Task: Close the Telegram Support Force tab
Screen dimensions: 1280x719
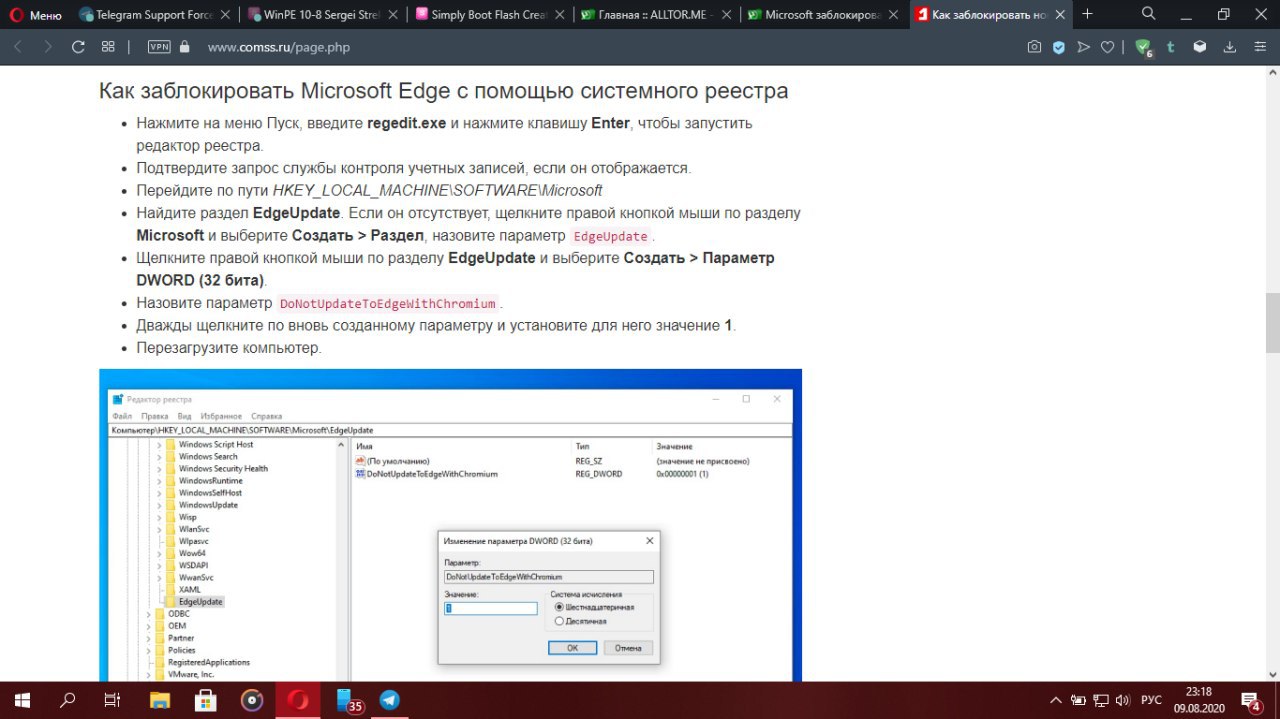Action: (223, 15)
